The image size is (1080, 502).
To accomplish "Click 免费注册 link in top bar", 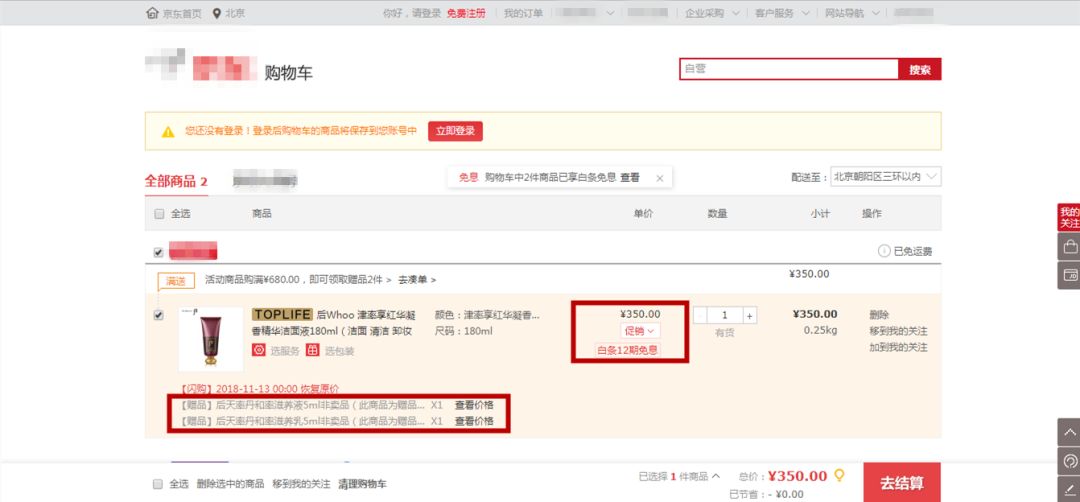I will 466,13.
